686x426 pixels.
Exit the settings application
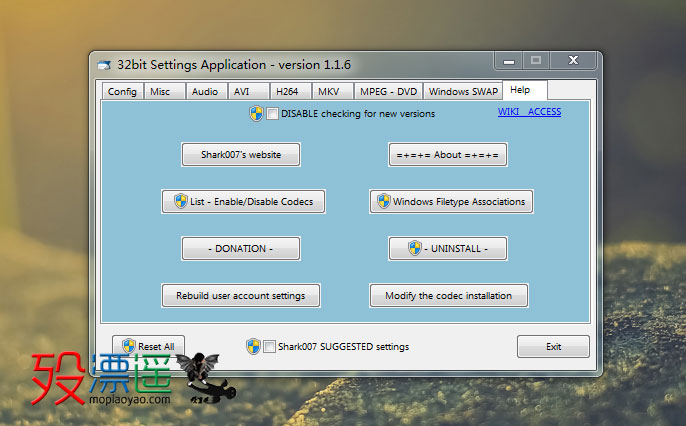pyautogui.click(x=553, y=346)
